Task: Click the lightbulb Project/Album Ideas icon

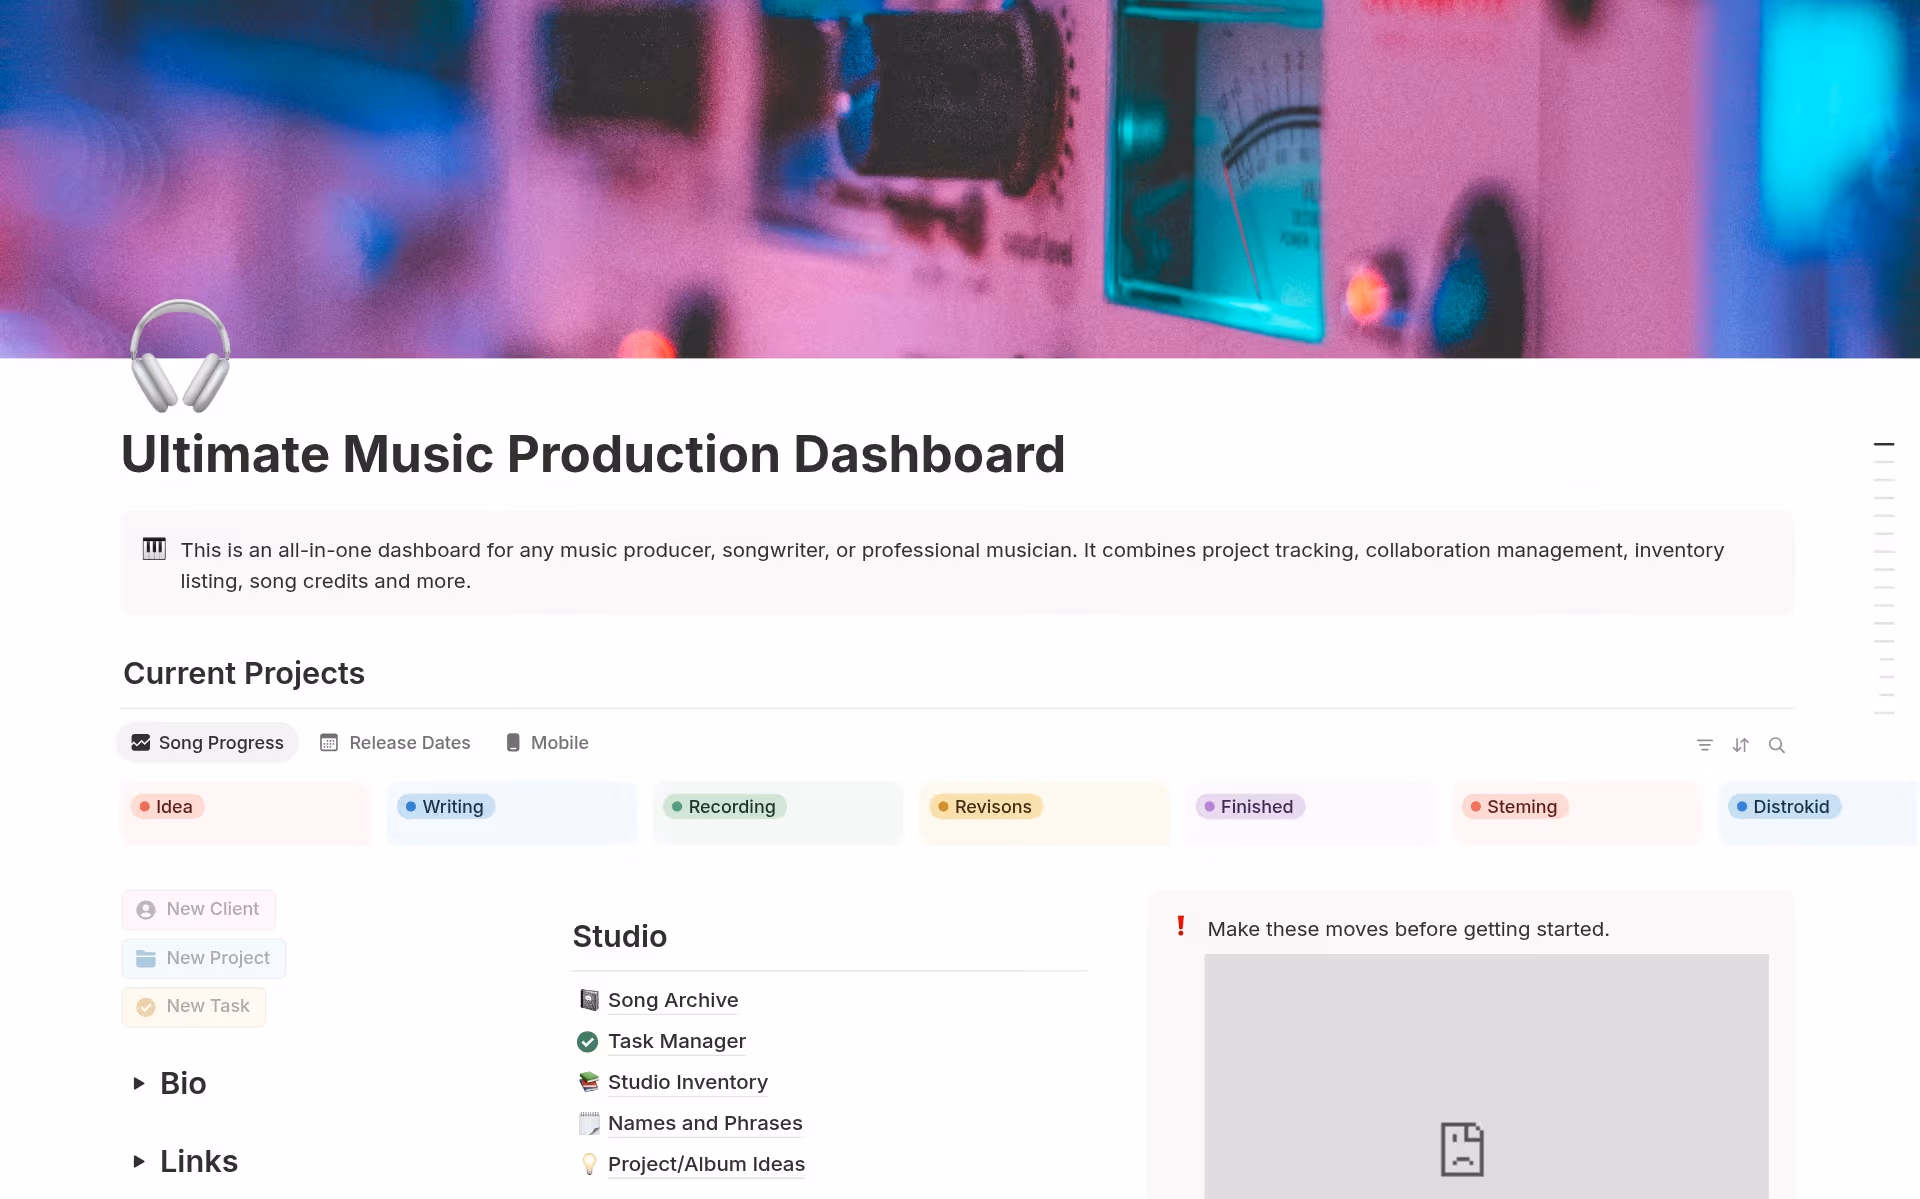Action: [589, 1164]
